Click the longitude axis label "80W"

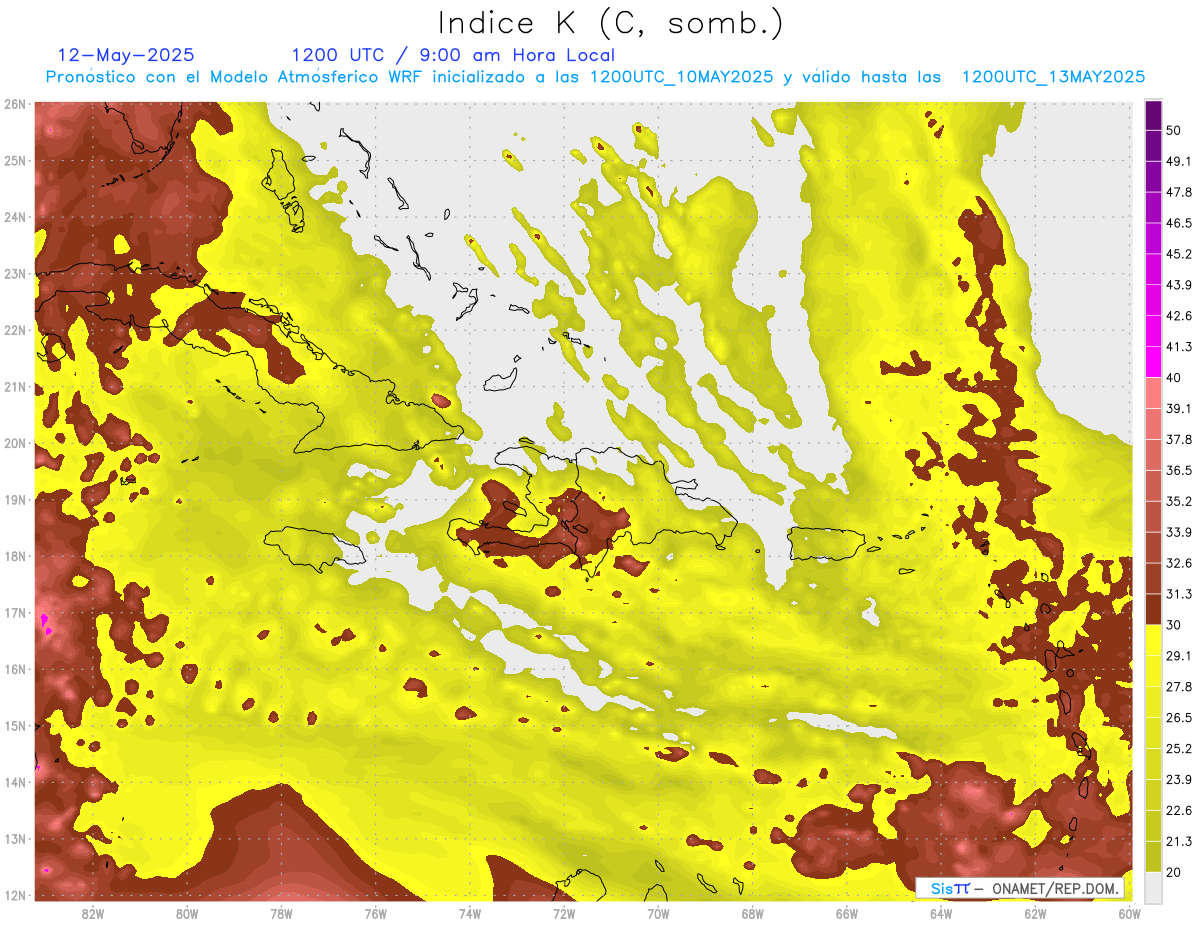coord(187,913)
